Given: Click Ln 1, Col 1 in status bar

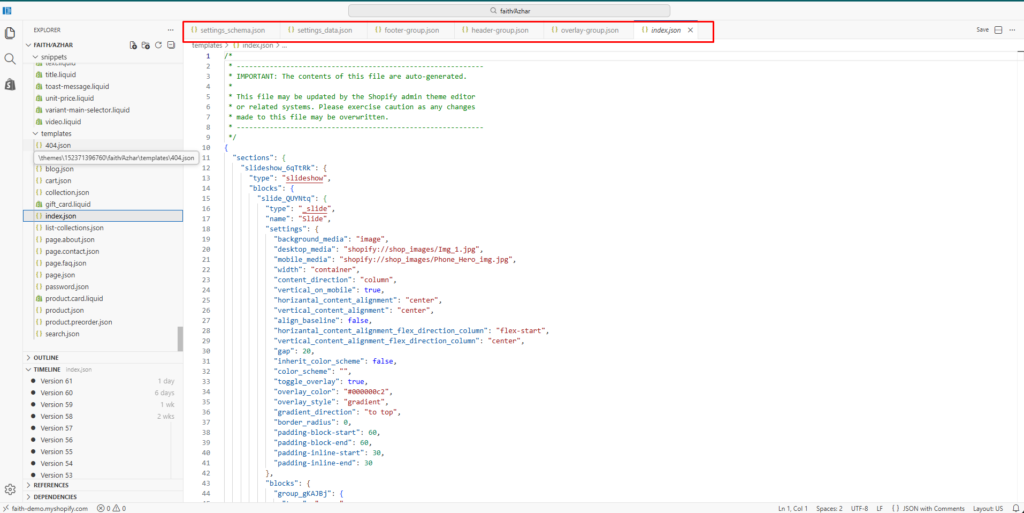Looking at the screenshot, I should tap(793, 508).
